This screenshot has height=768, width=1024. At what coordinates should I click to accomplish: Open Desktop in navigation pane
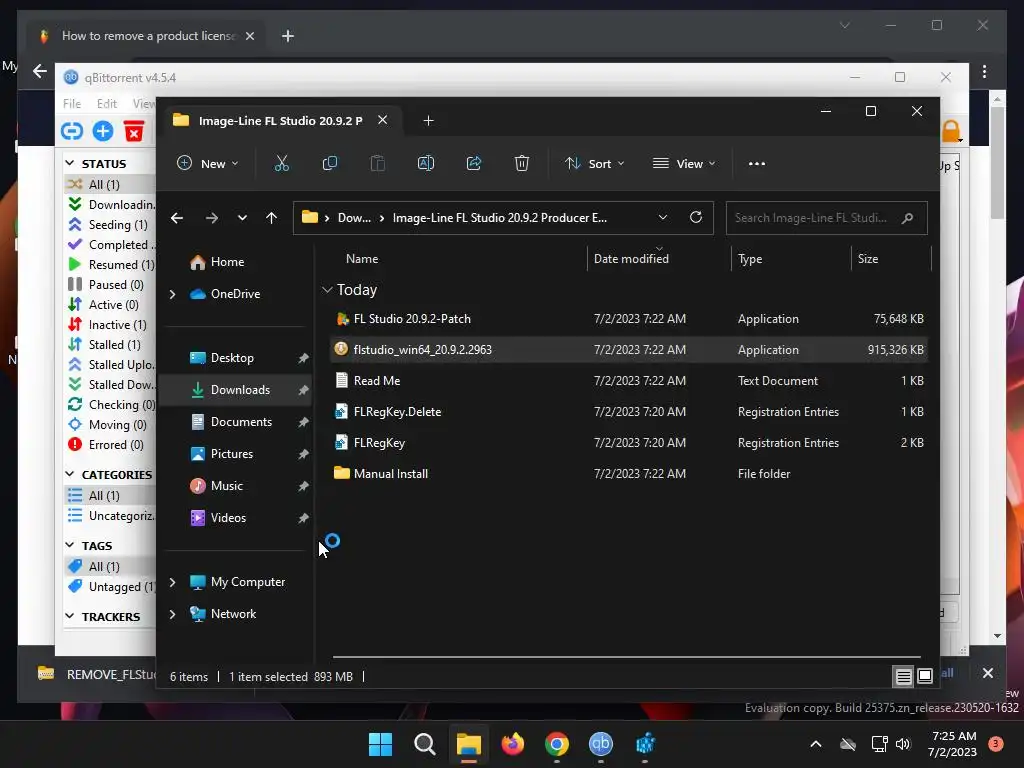point(232,358)
